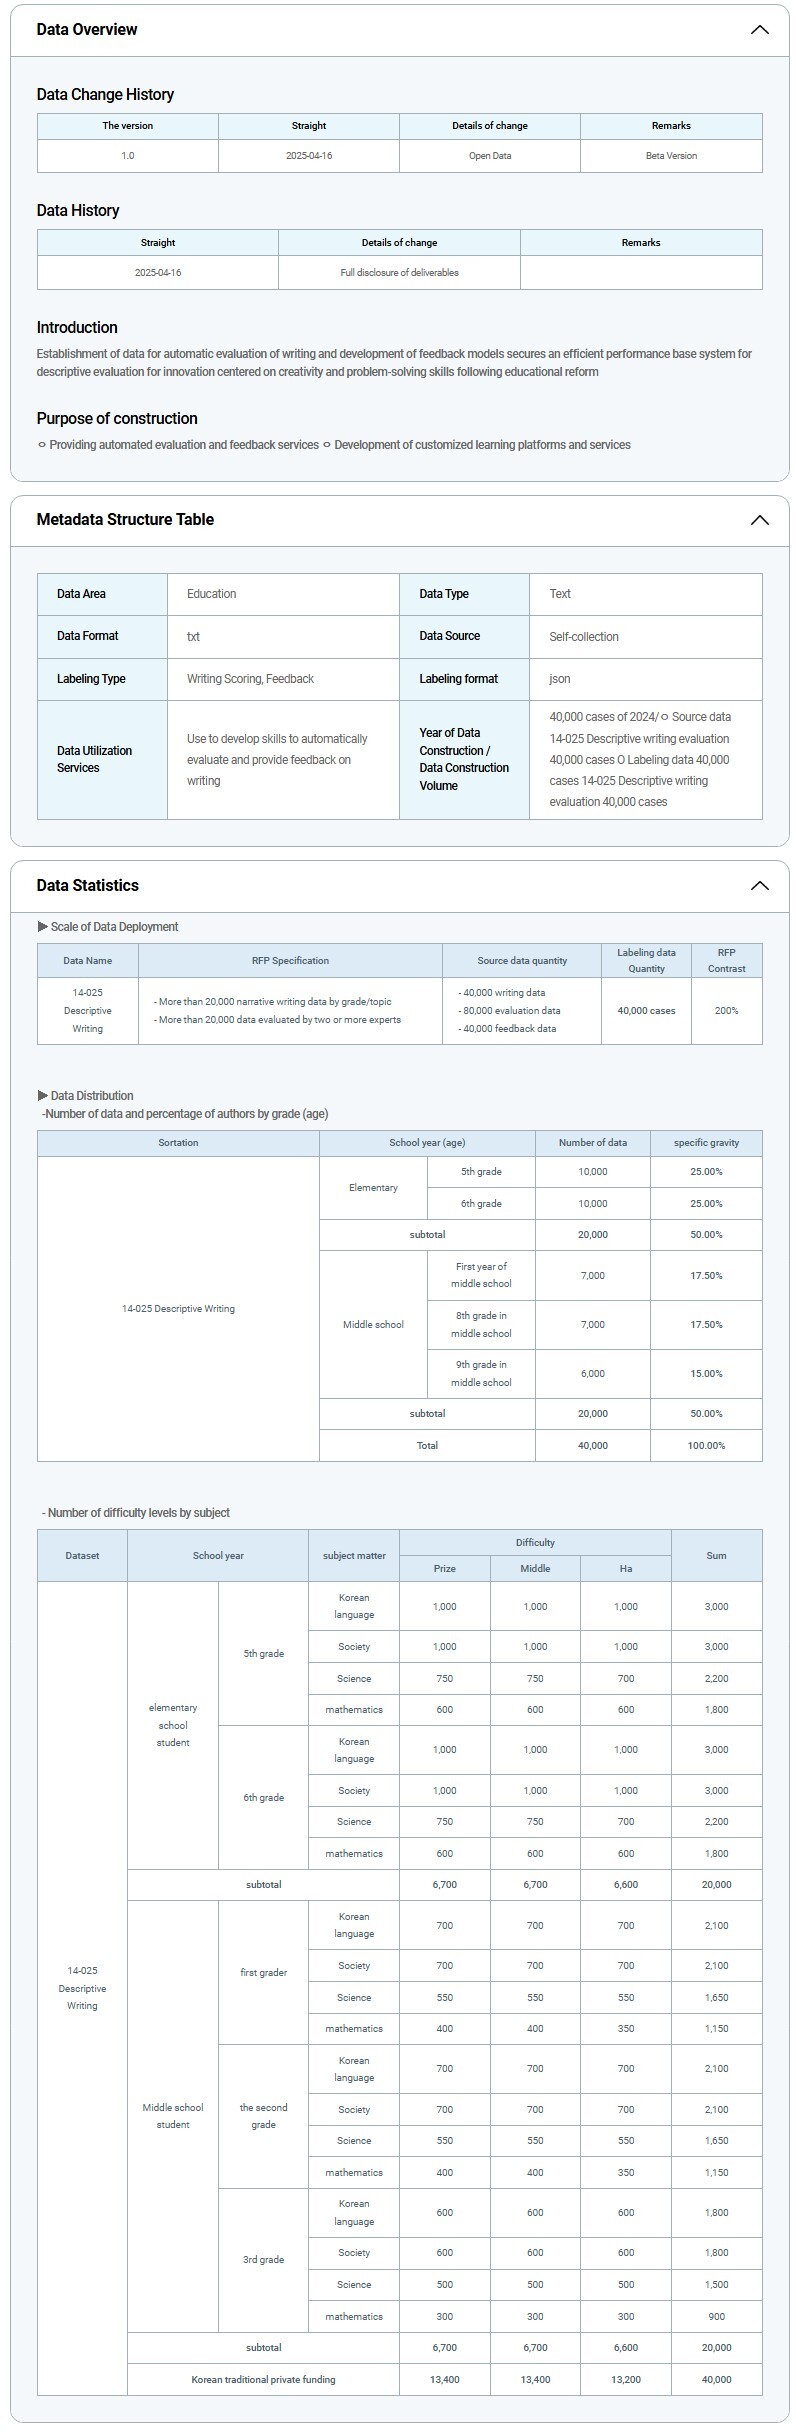Image resolution: width=796 pixels, height=2432 pixels.
Task: Collapse the Data Statistics section chevron
Action: pyautogui.click(x=759, y=886)
